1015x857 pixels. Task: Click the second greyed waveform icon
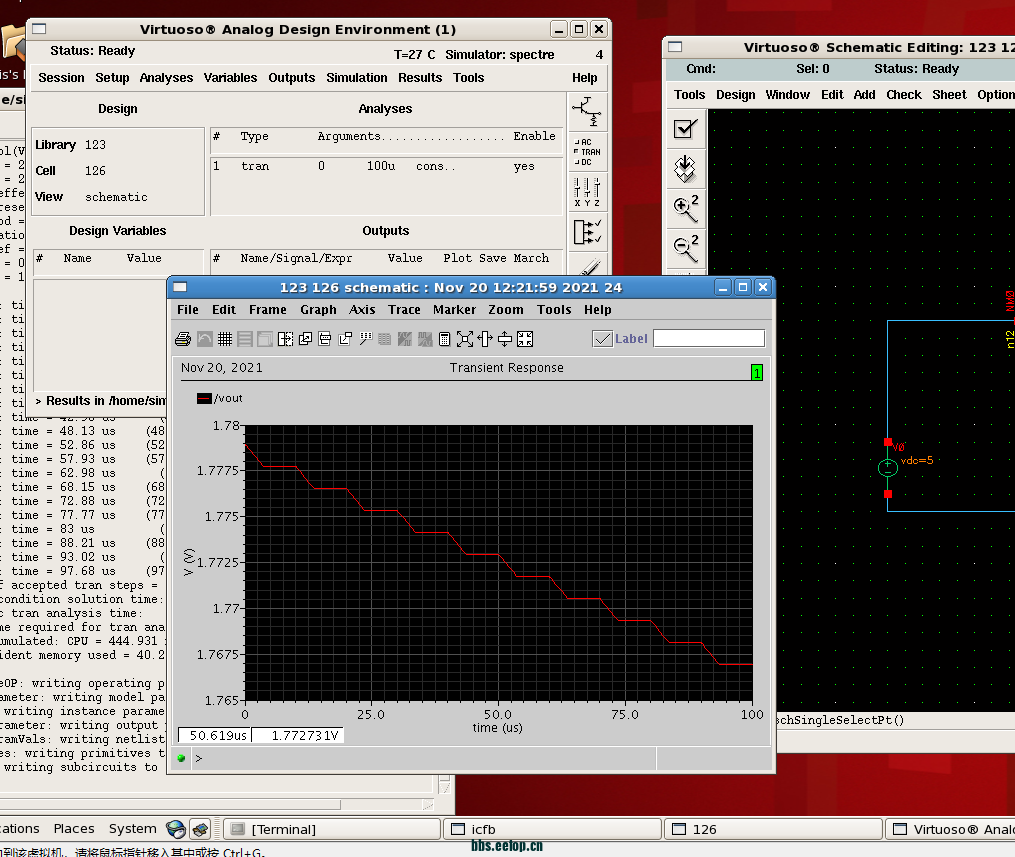point(425,339)
